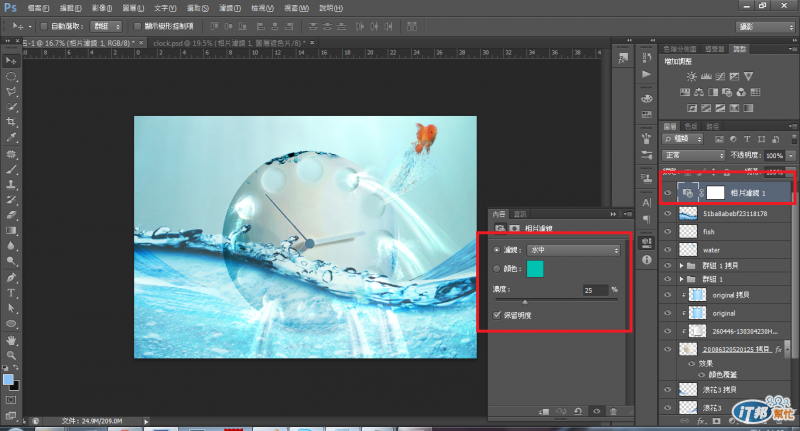Open layer style fx menu at Layers bottom
This screenshot has width=800, height=431.
pos(701,421)
